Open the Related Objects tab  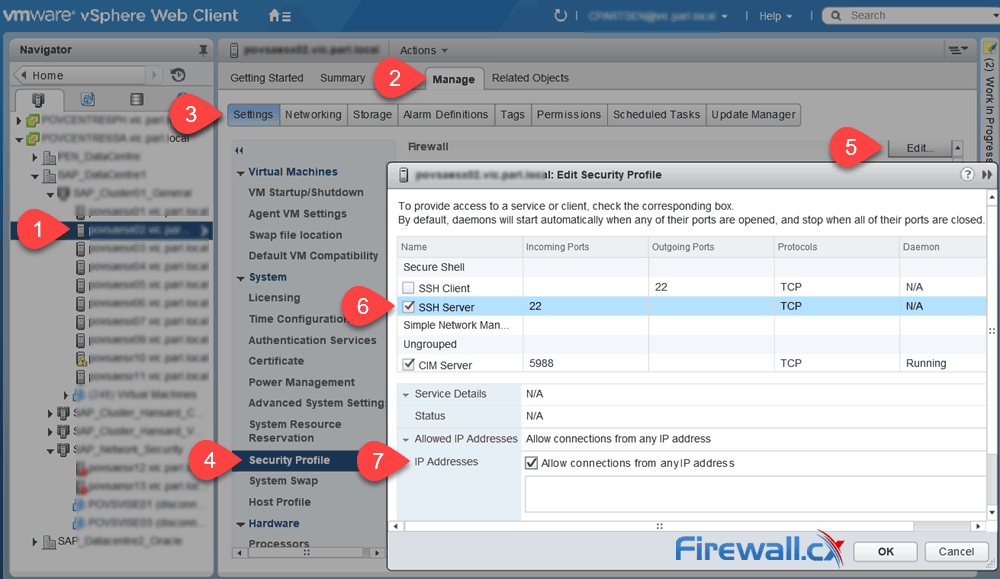pos(530,78)
